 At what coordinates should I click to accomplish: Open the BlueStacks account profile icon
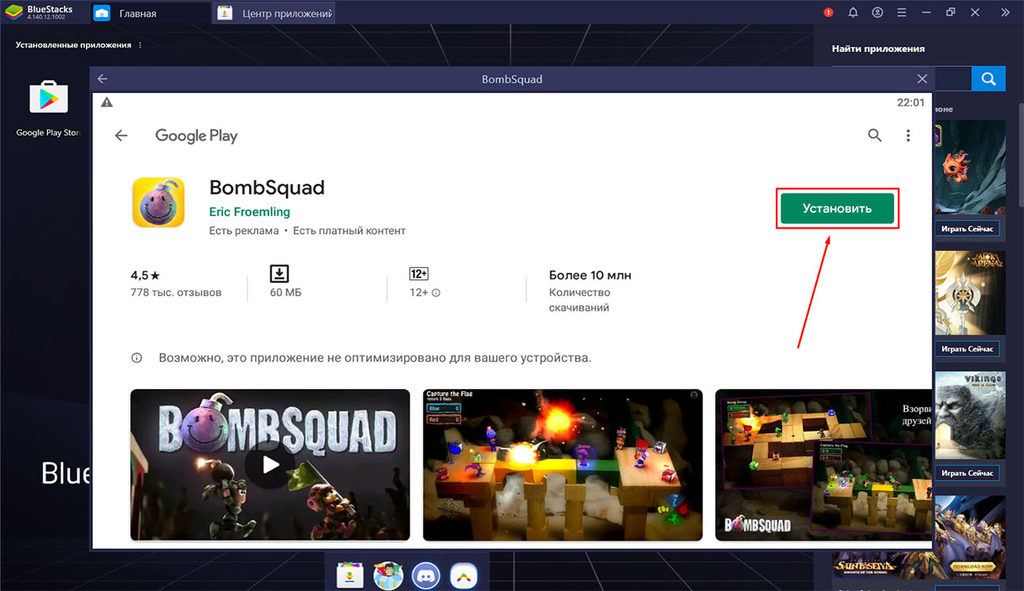tap(877, 12)
